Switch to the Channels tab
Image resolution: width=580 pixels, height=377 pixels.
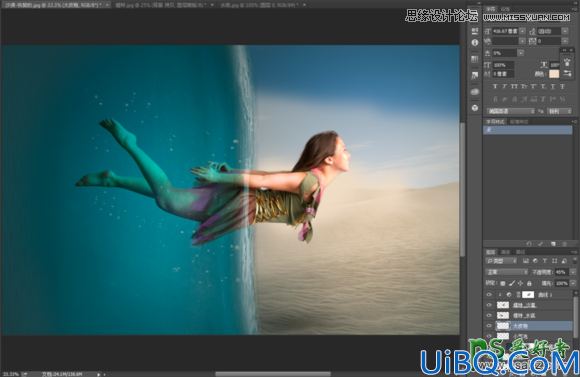(505, 252)
